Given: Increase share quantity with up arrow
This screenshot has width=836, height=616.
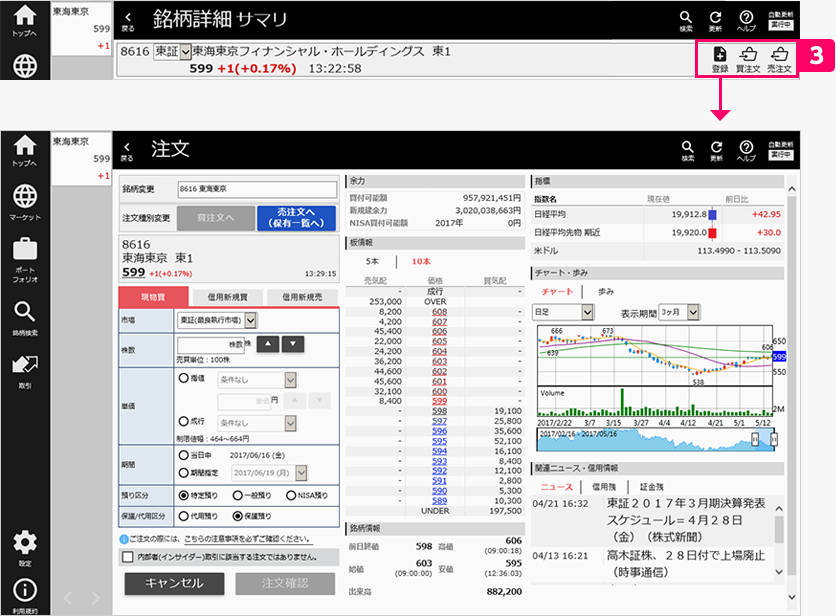Looking at the screenshot, I should [268, 344].
